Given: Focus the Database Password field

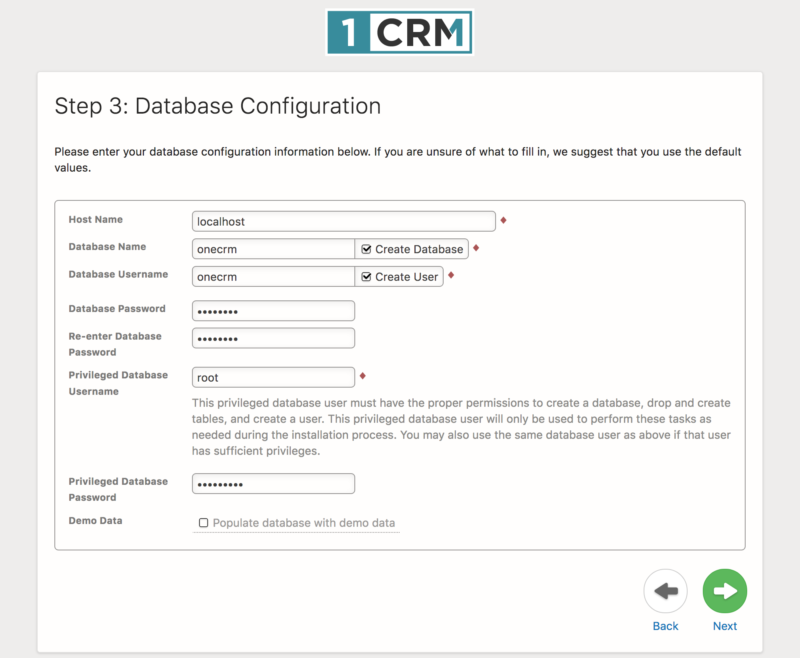Looking at the screenshot, I should click(x=272, y=310).
